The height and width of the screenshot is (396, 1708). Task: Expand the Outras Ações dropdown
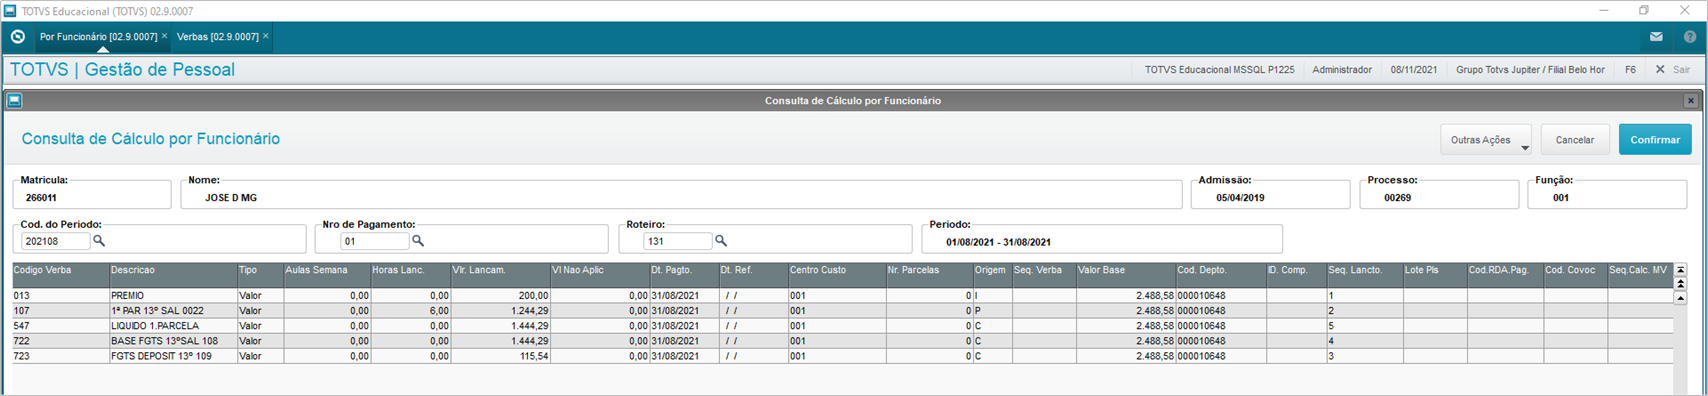coord(1485,140)
